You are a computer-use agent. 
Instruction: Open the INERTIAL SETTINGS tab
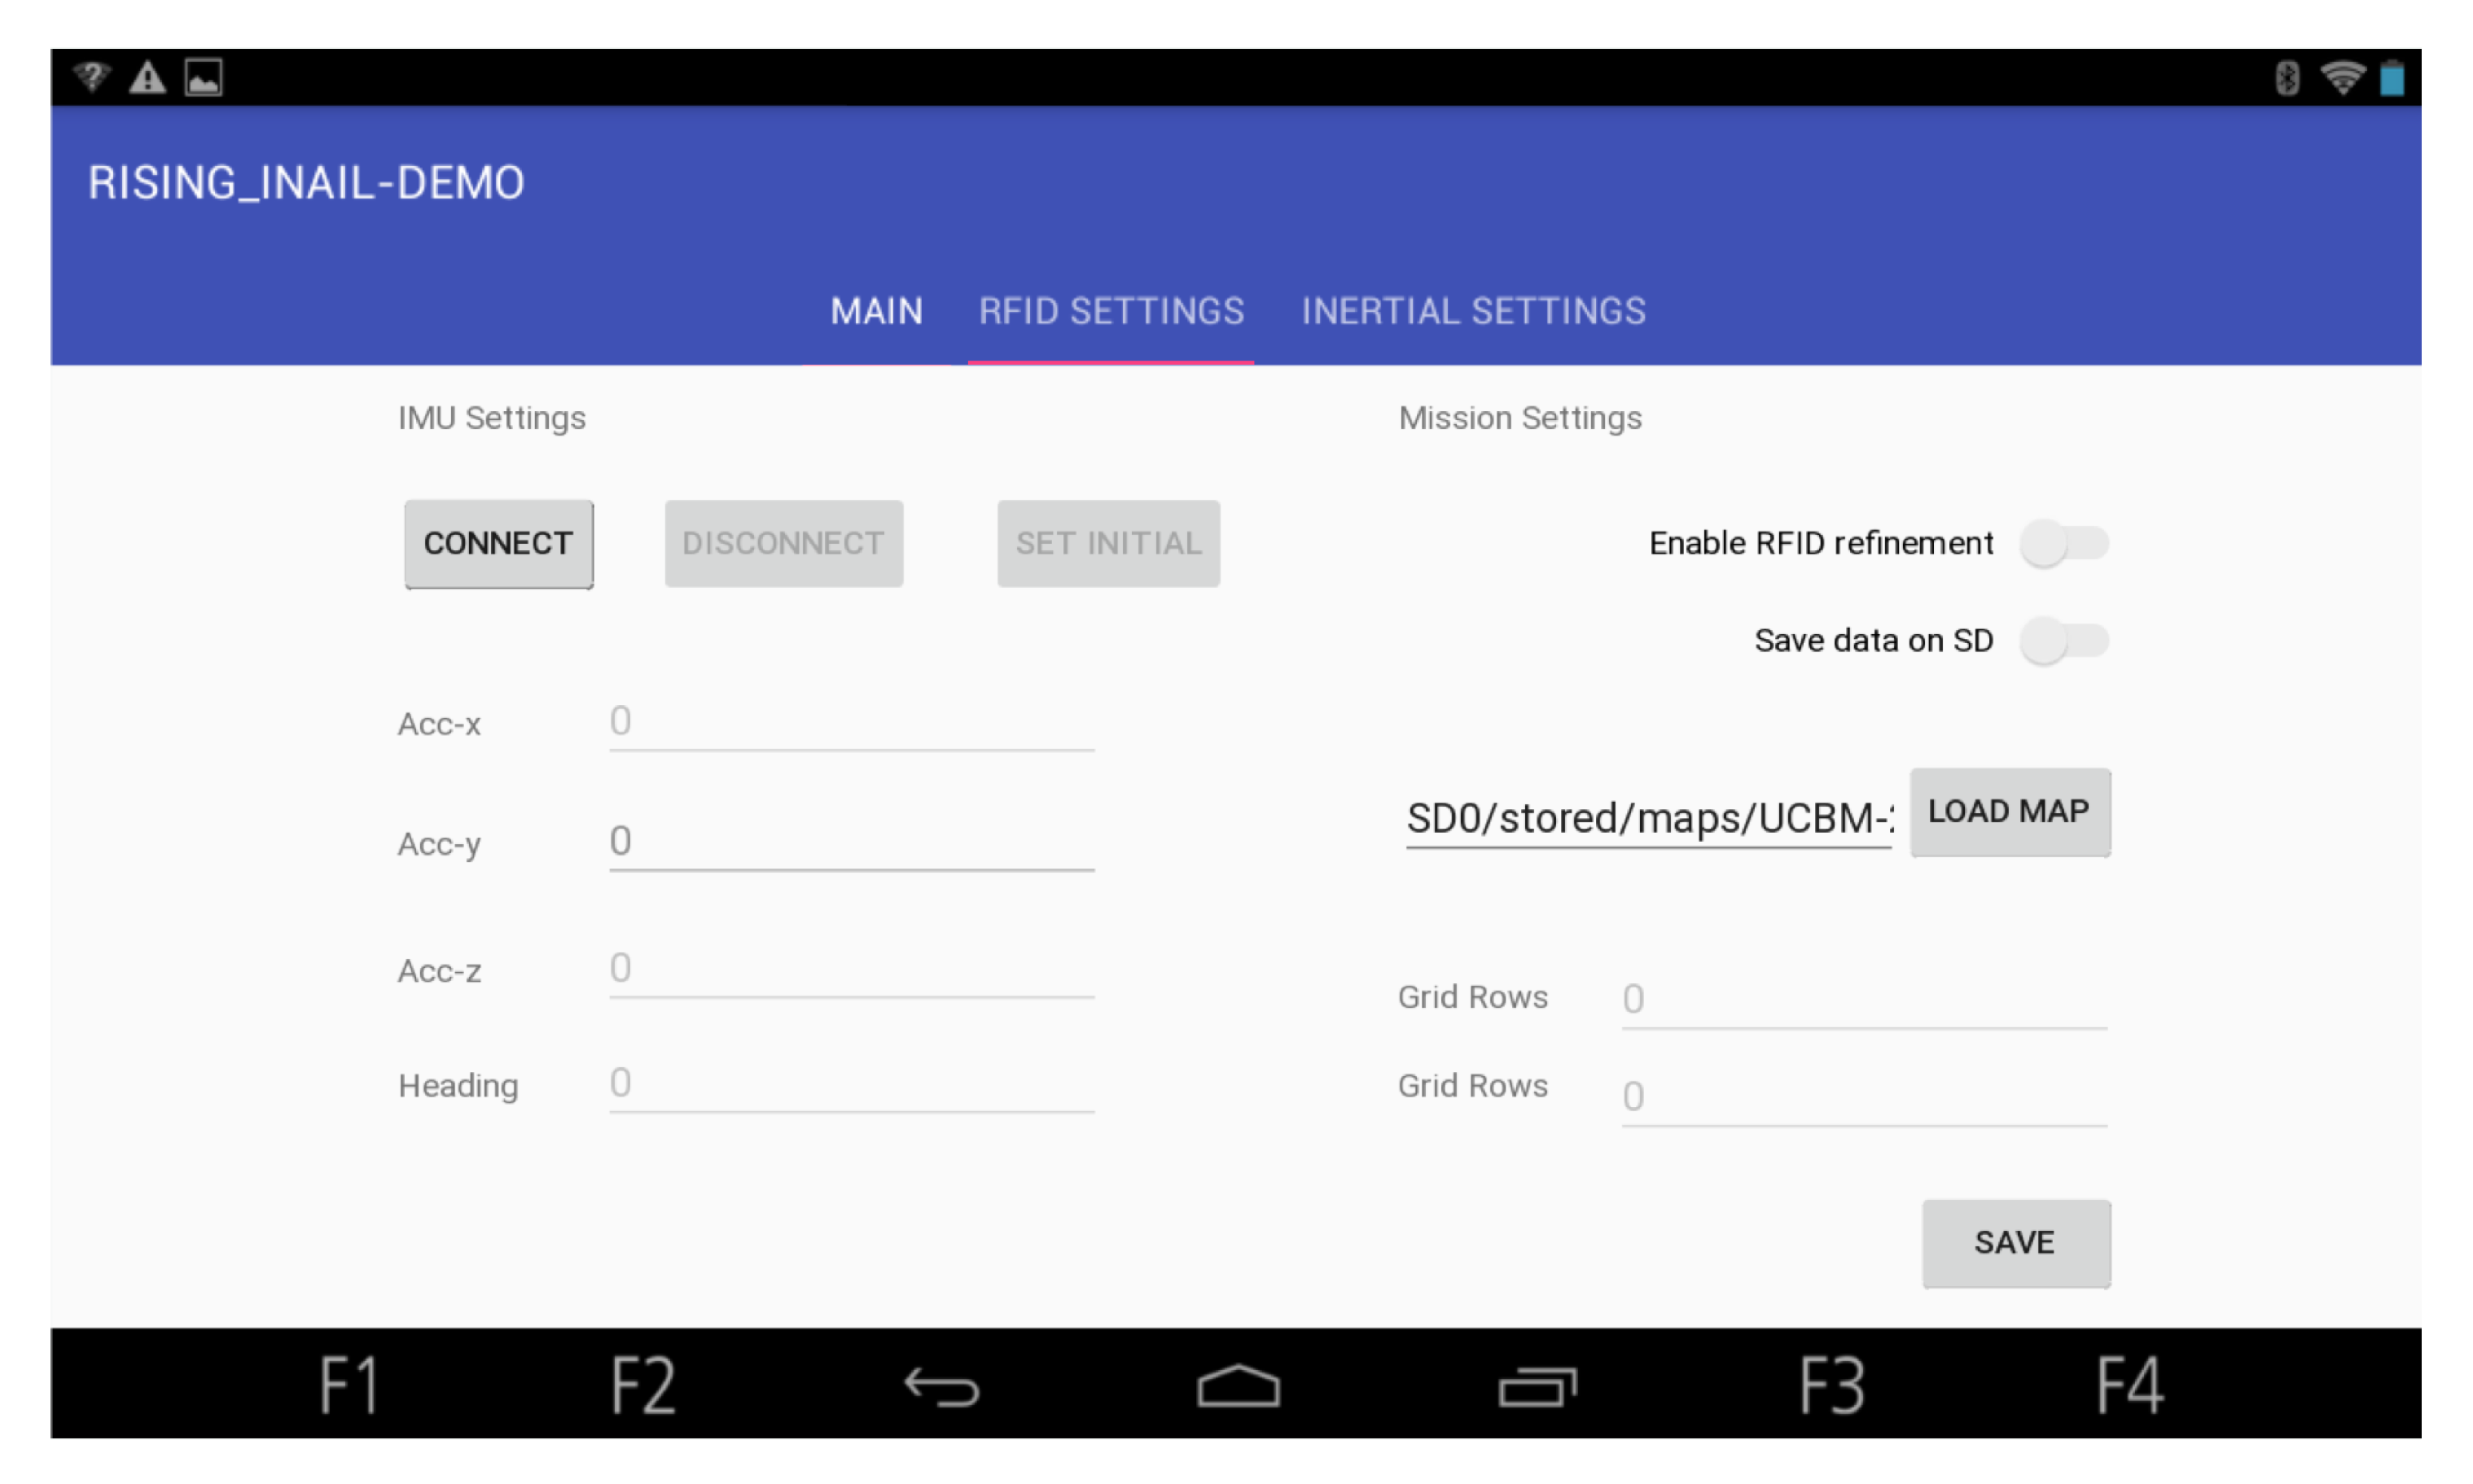point(1473,311)
